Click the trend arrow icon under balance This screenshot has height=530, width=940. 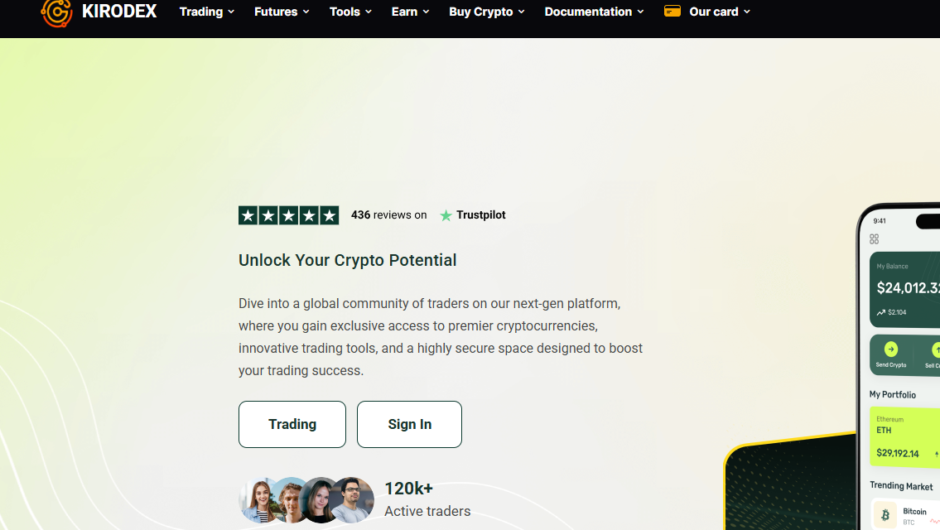(881, 312)
